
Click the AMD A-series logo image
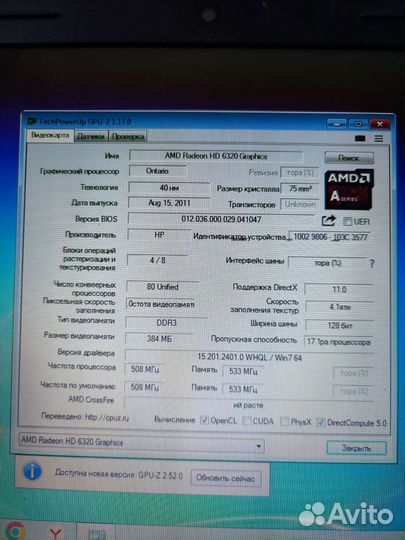349,189
